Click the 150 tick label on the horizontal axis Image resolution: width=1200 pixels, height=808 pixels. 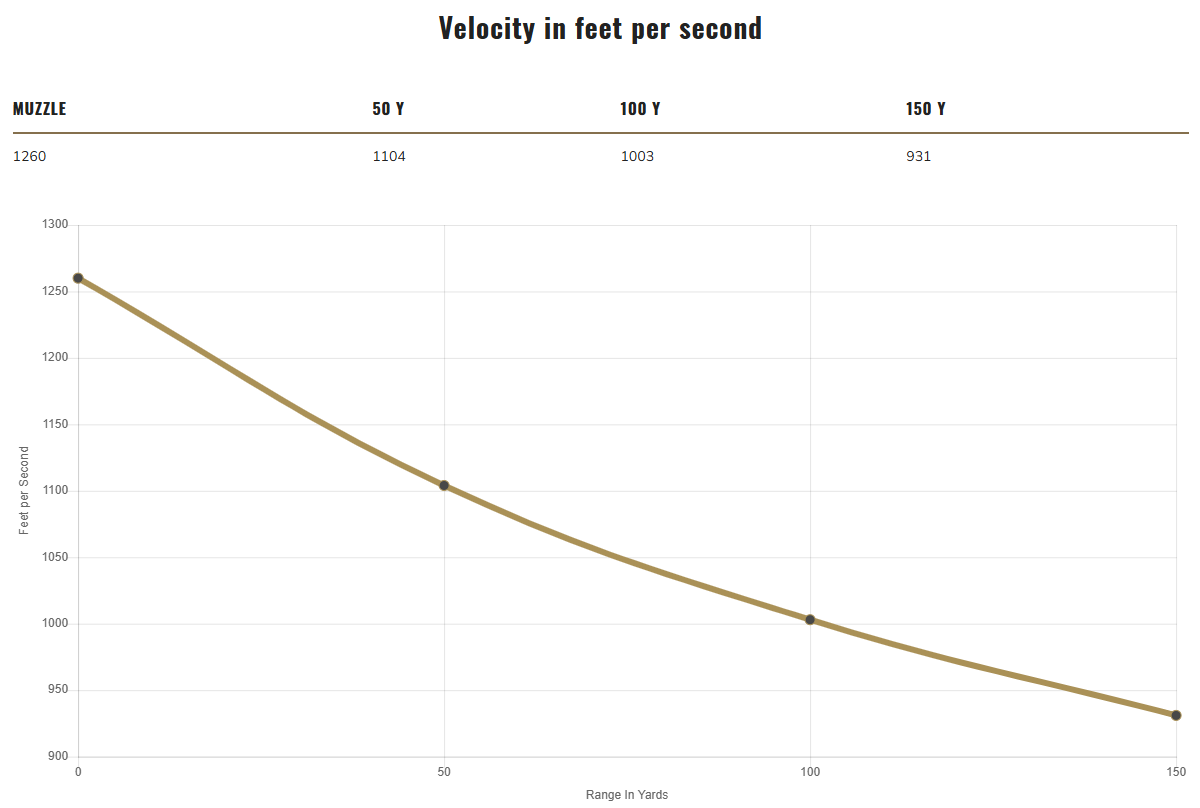[x=1176, y=773]
